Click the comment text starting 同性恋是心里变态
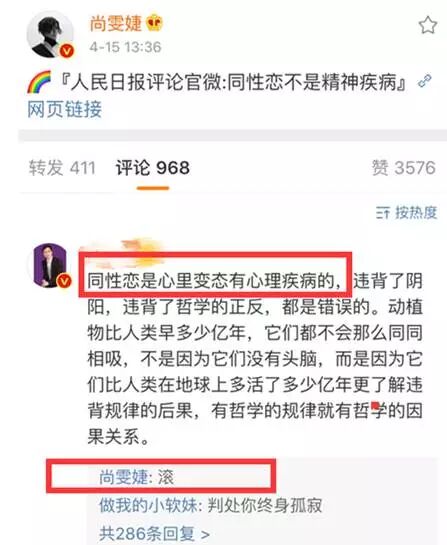This screenshot has width=447, height=545. 255,358
